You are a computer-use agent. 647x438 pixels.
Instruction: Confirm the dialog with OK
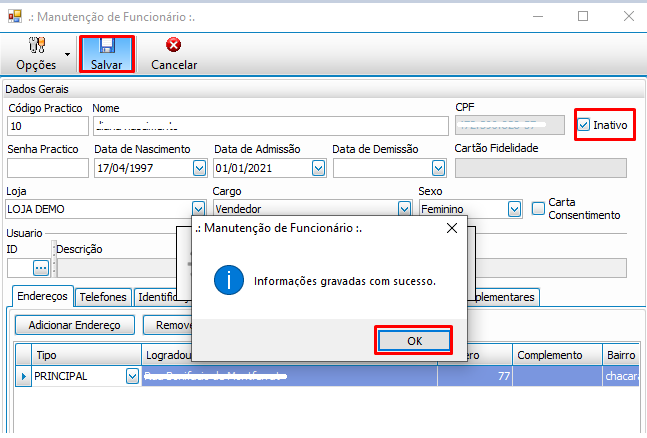tap(414, 341)
